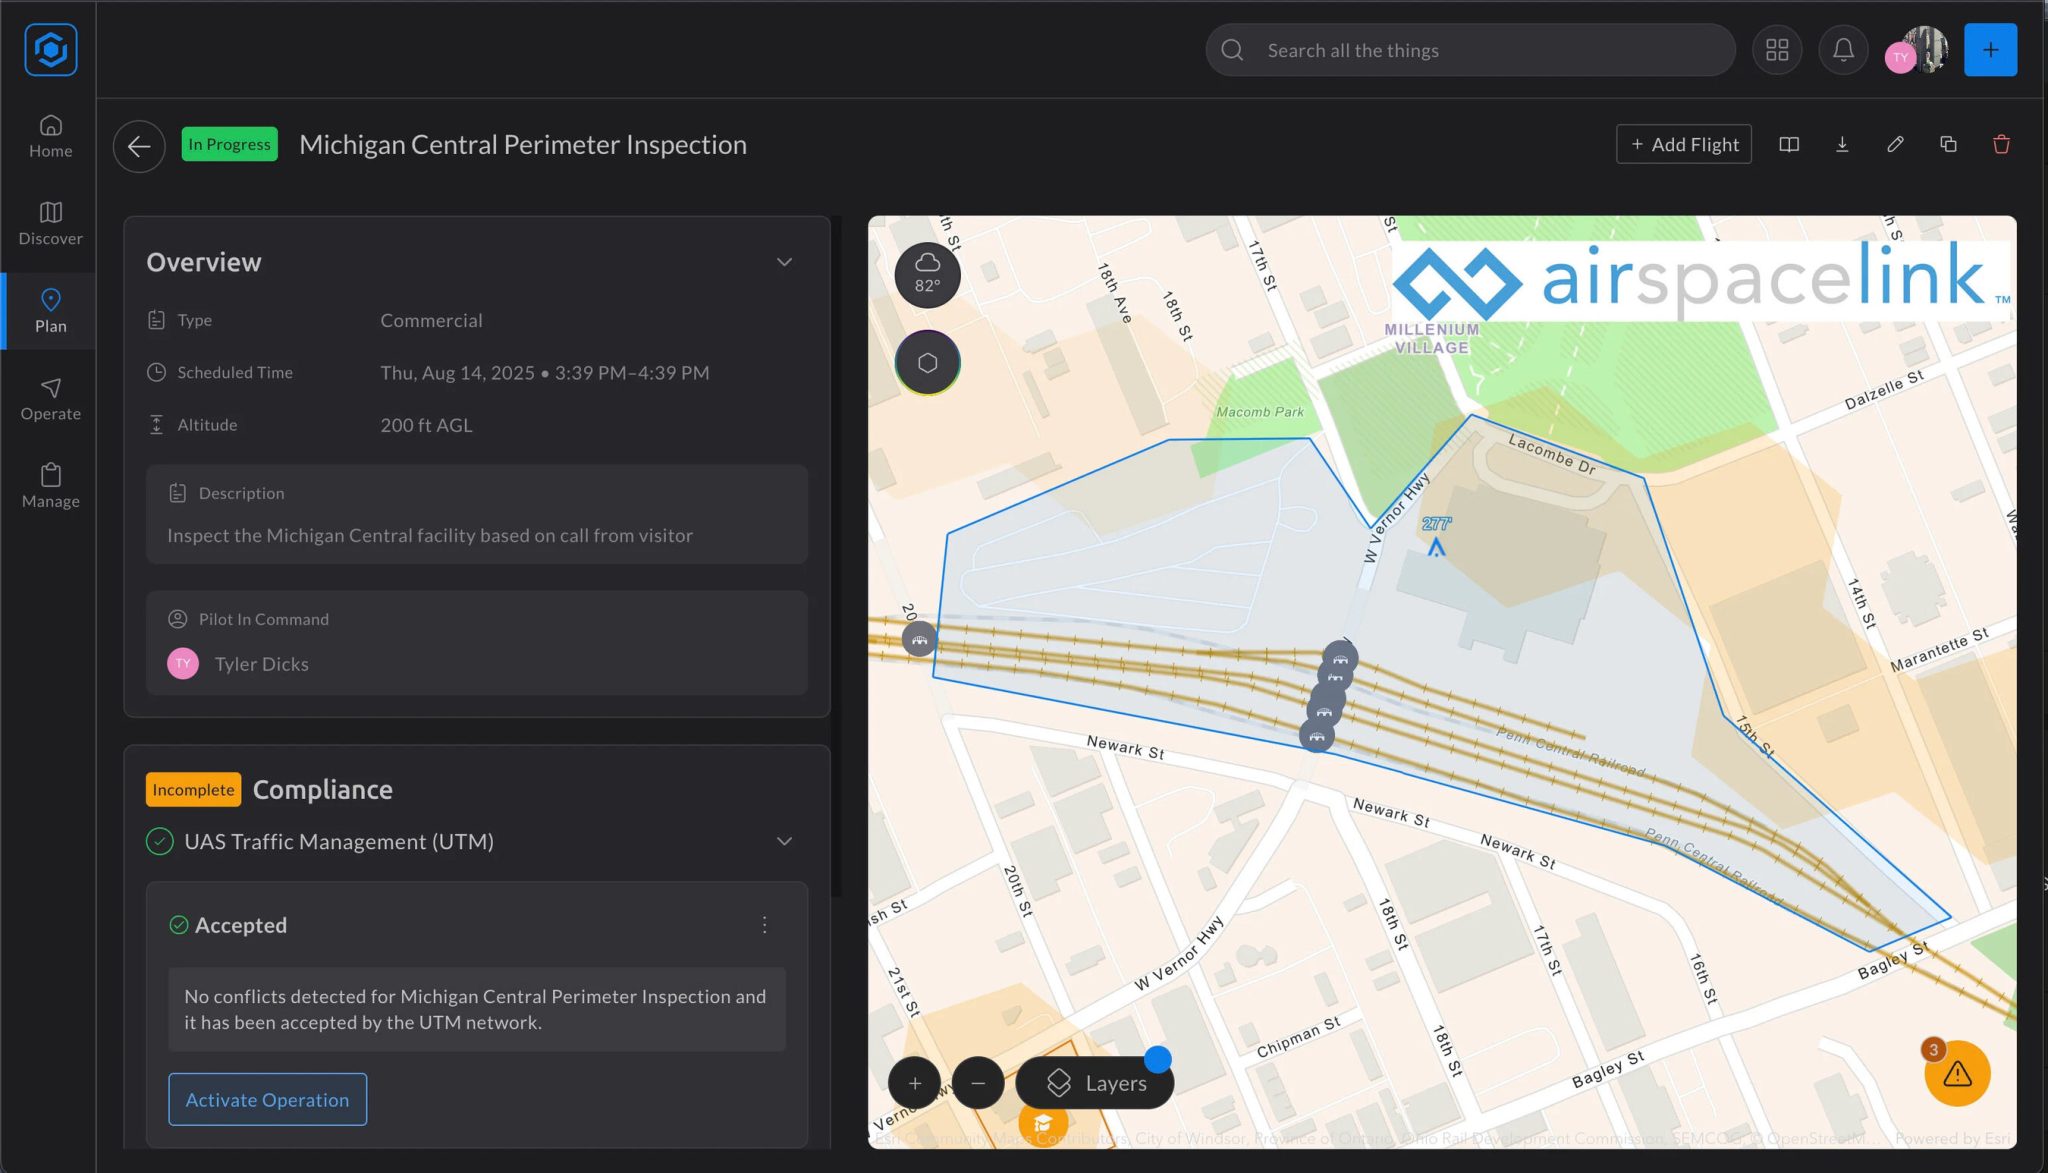Click the Activate Operation button
This screenshot has width=2048, height=1173.
pos(267,1099)
